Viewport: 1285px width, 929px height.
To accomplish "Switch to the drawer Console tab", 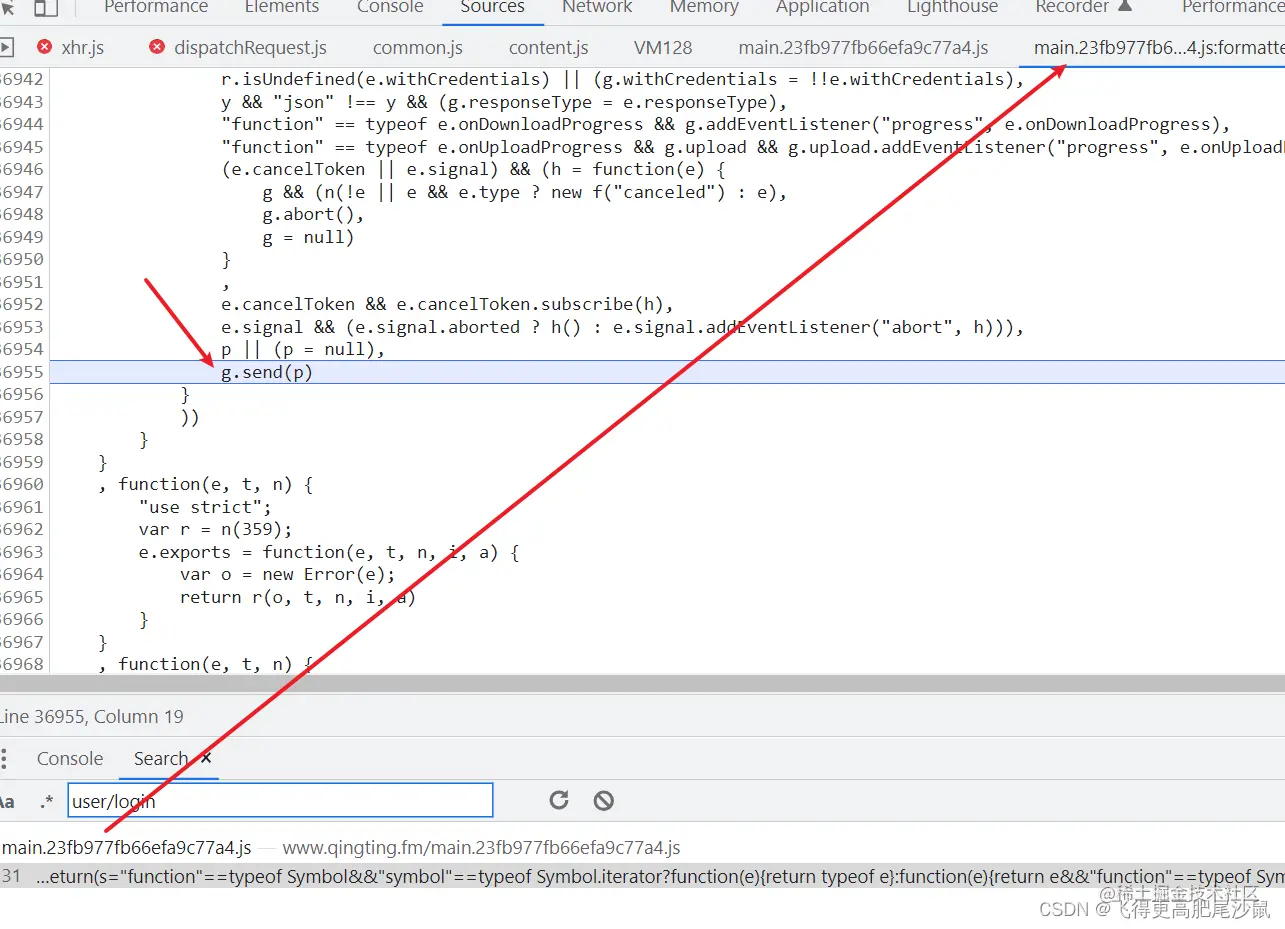I will (x=70, y=758).
